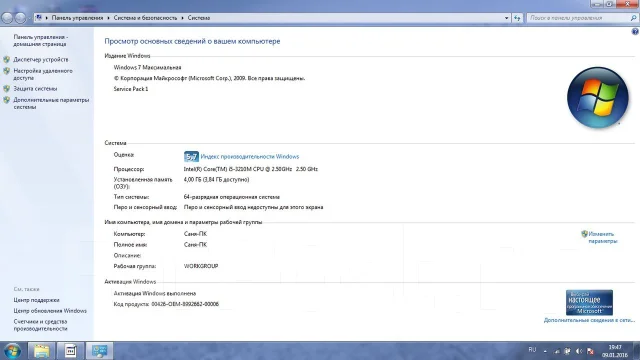Select the Windows 7 edition text
640x360 pixels.
point(147,67)
